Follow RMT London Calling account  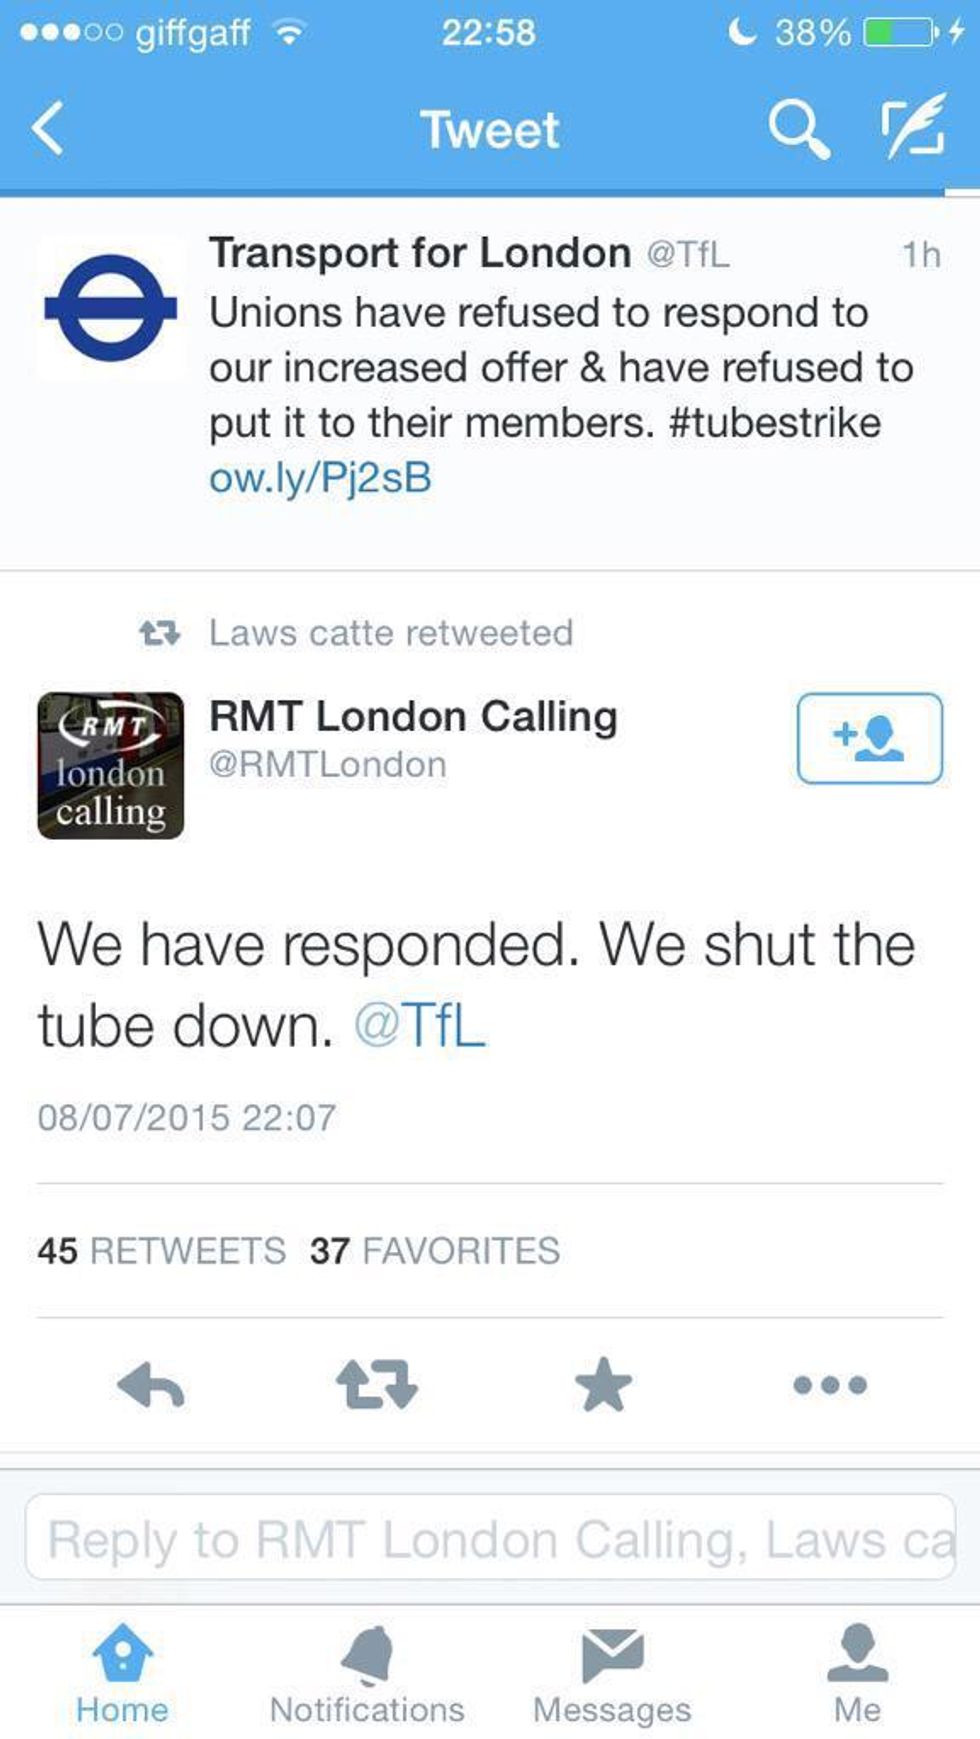tap(869, 738)
